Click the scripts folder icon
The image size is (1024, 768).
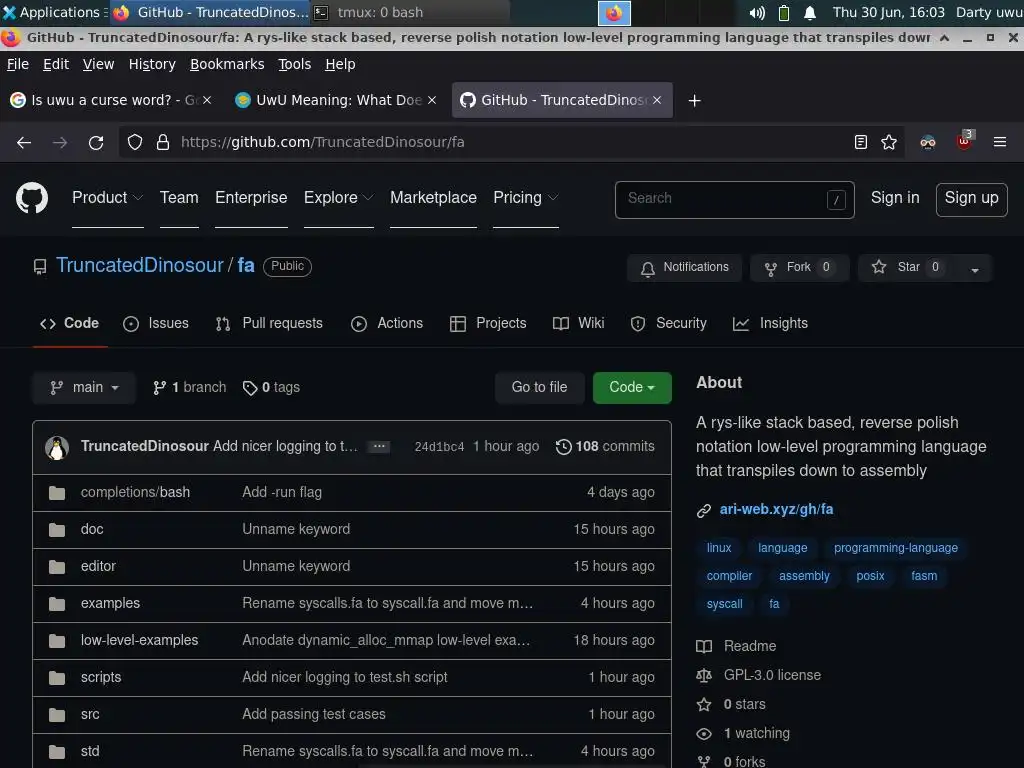click(57, 678)
